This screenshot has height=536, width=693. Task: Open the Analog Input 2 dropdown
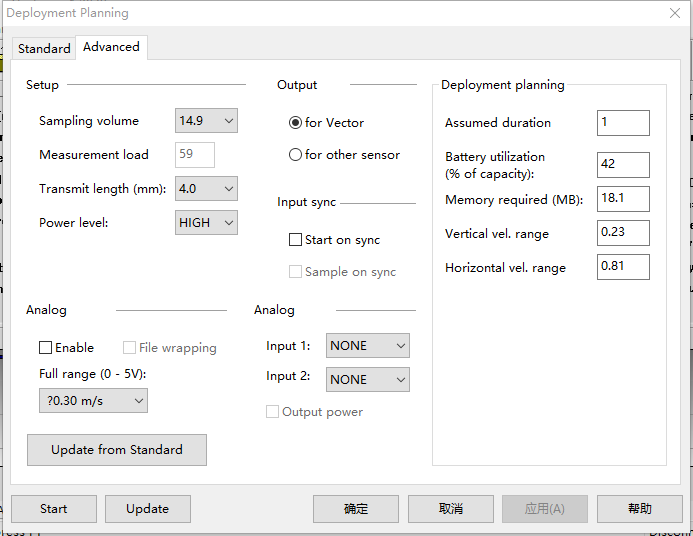[x=368, y=380]
